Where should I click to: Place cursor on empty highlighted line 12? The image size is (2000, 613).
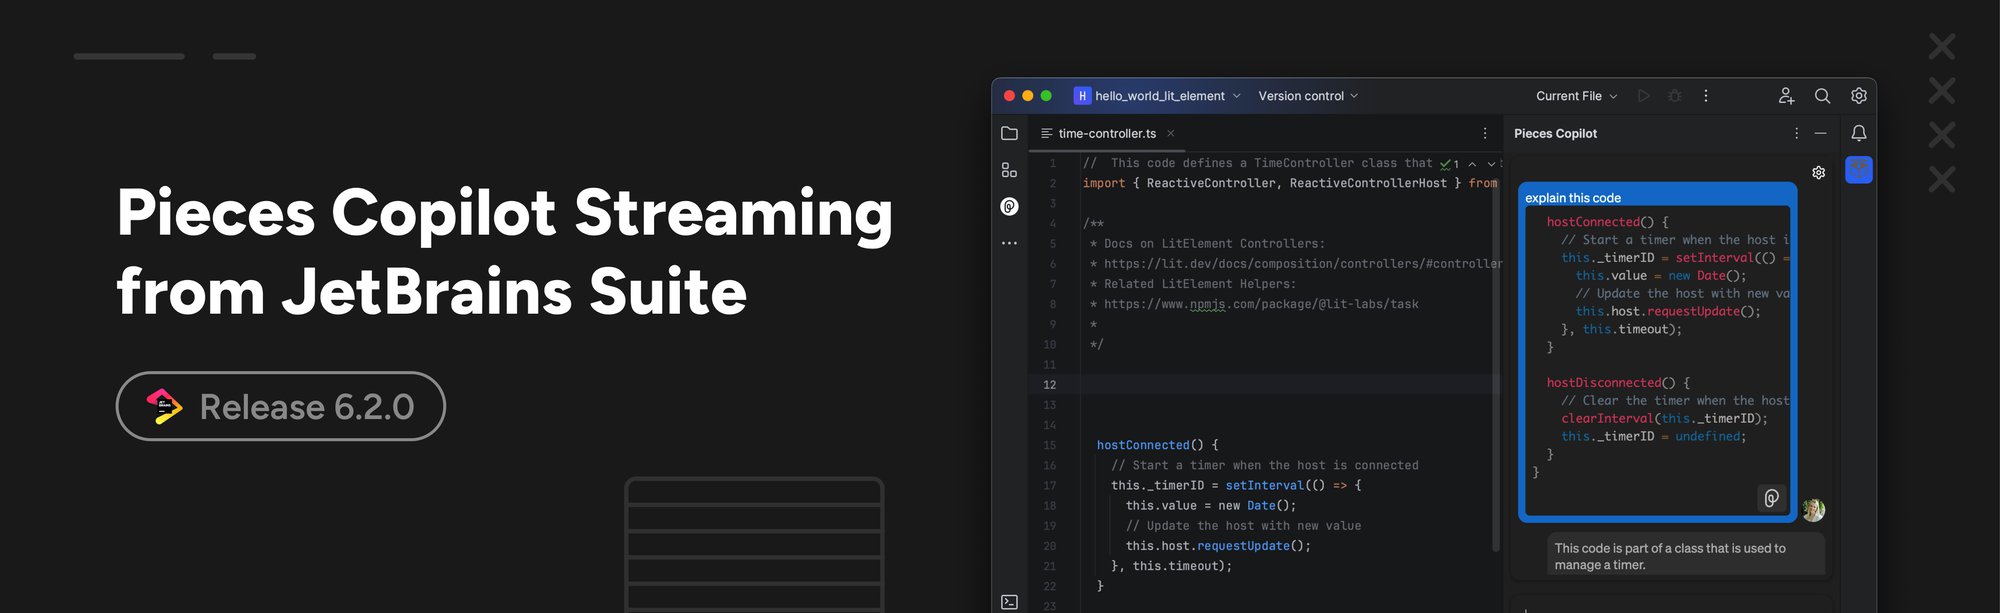click(1290, 384)
